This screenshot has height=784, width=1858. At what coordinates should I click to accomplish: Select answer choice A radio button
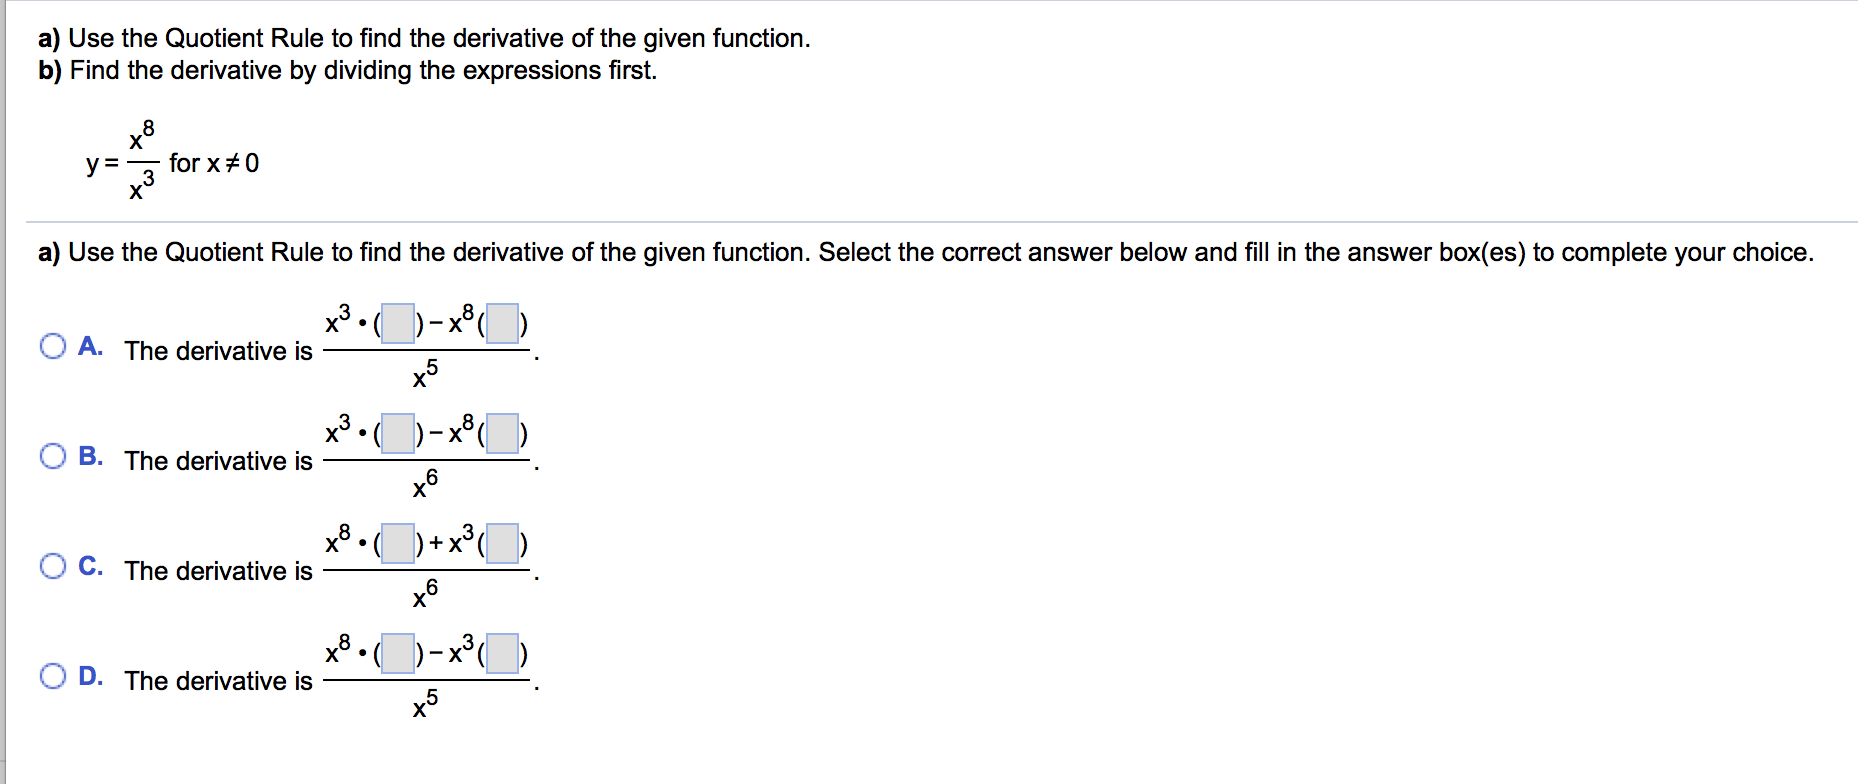(x=52, y=348)
